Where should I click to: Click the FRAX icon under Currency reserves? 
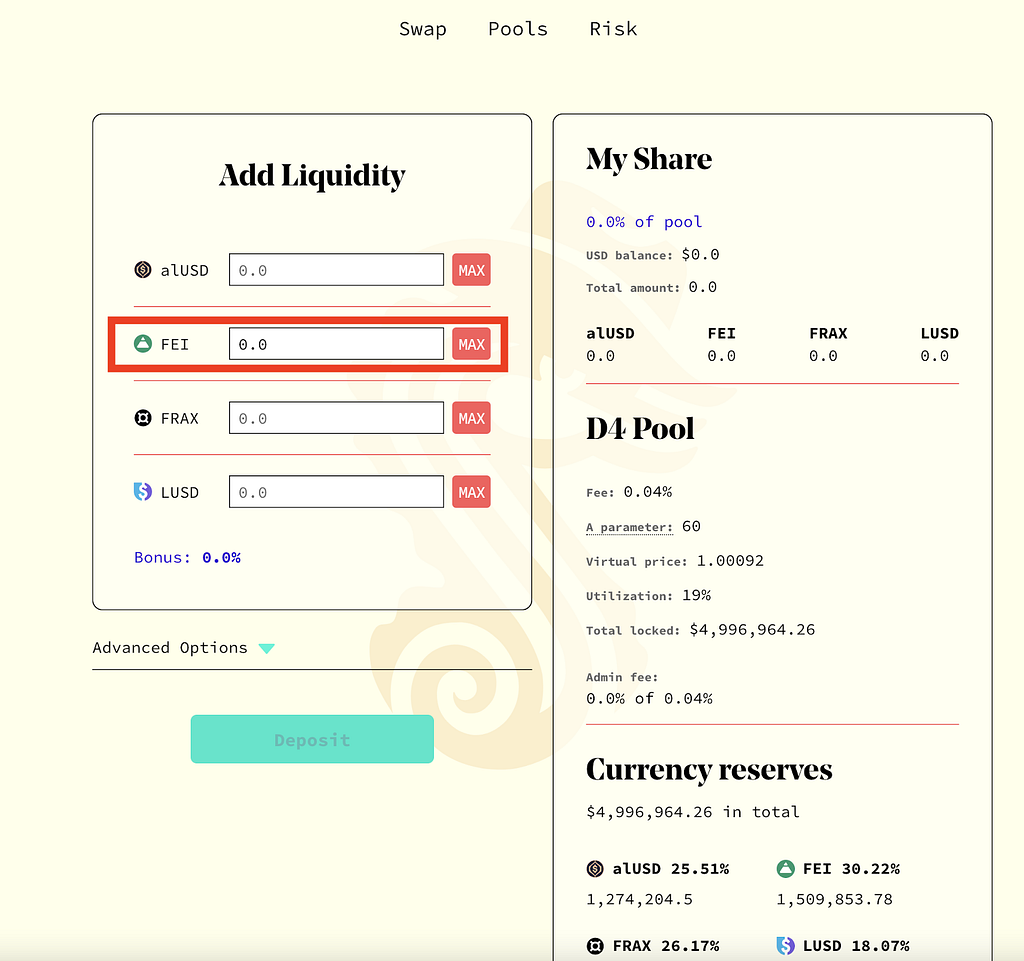click(595, 946)
